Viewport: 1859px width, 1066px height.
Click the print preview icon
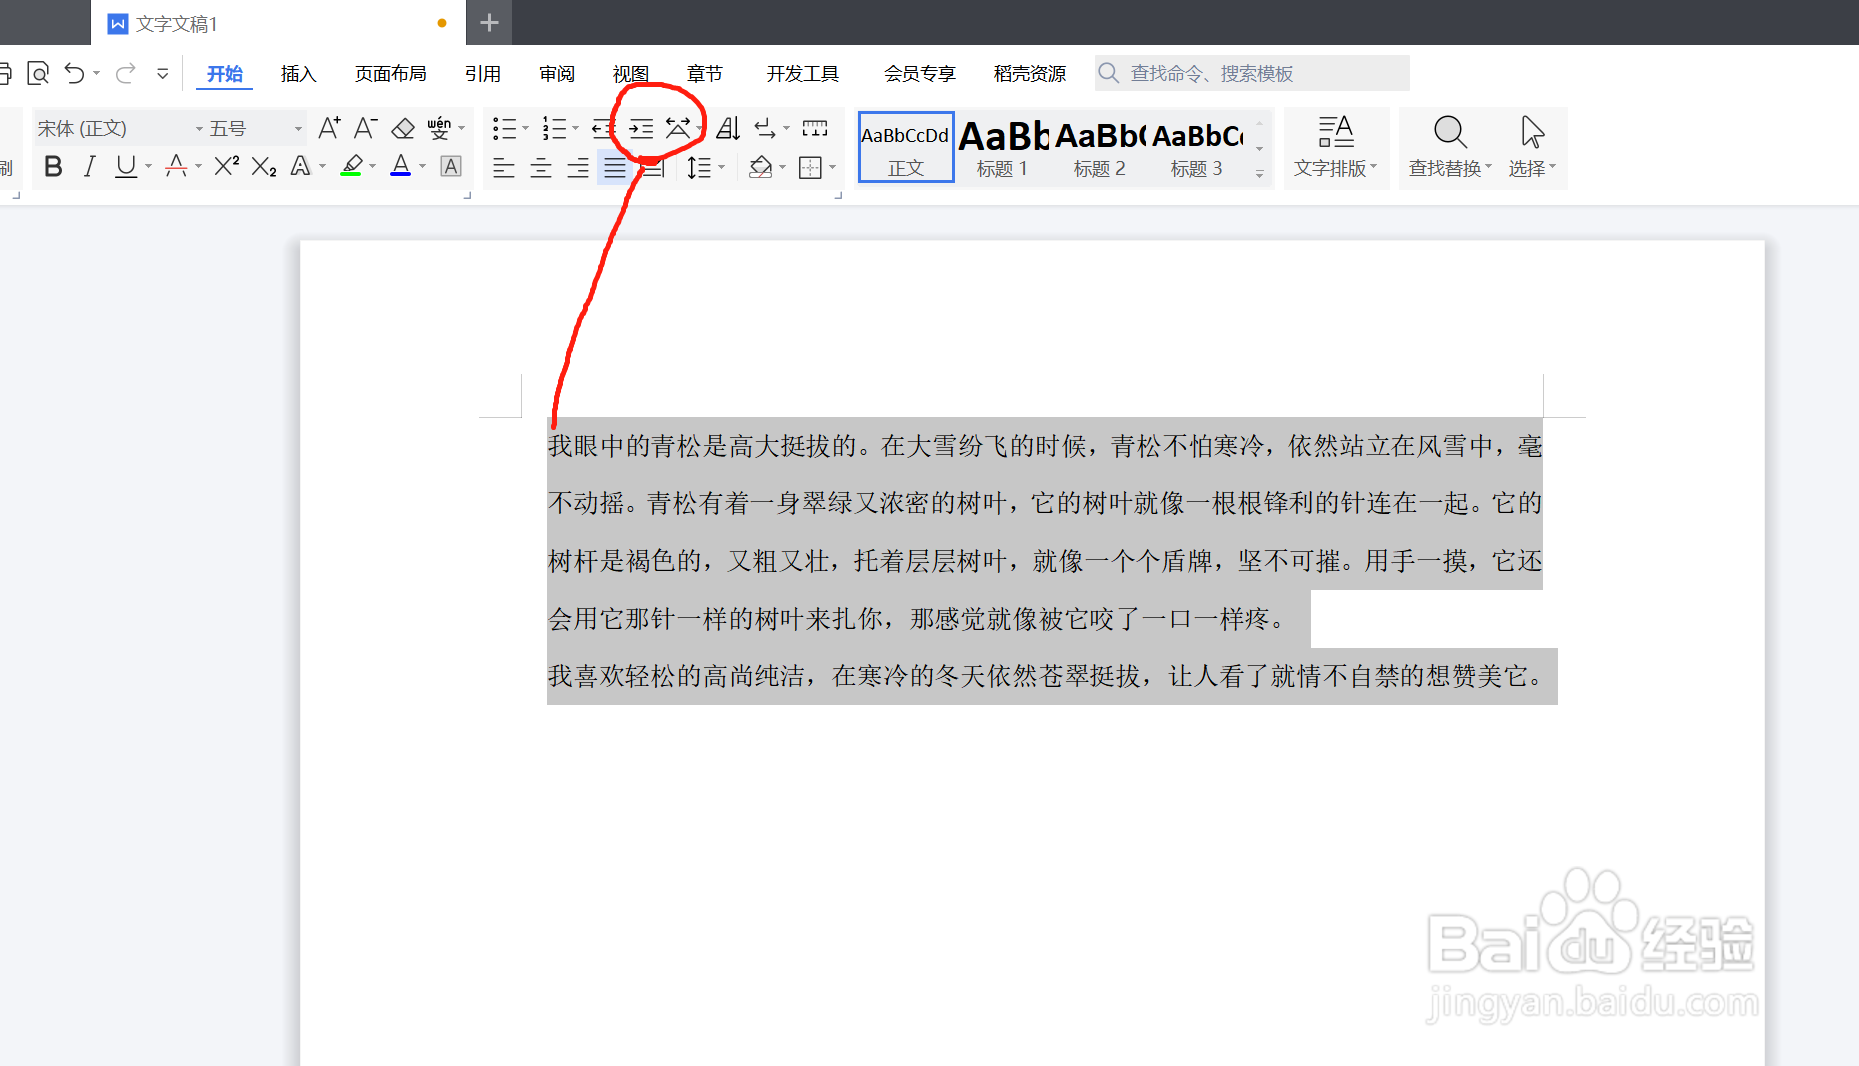click(x=38, y=73)
